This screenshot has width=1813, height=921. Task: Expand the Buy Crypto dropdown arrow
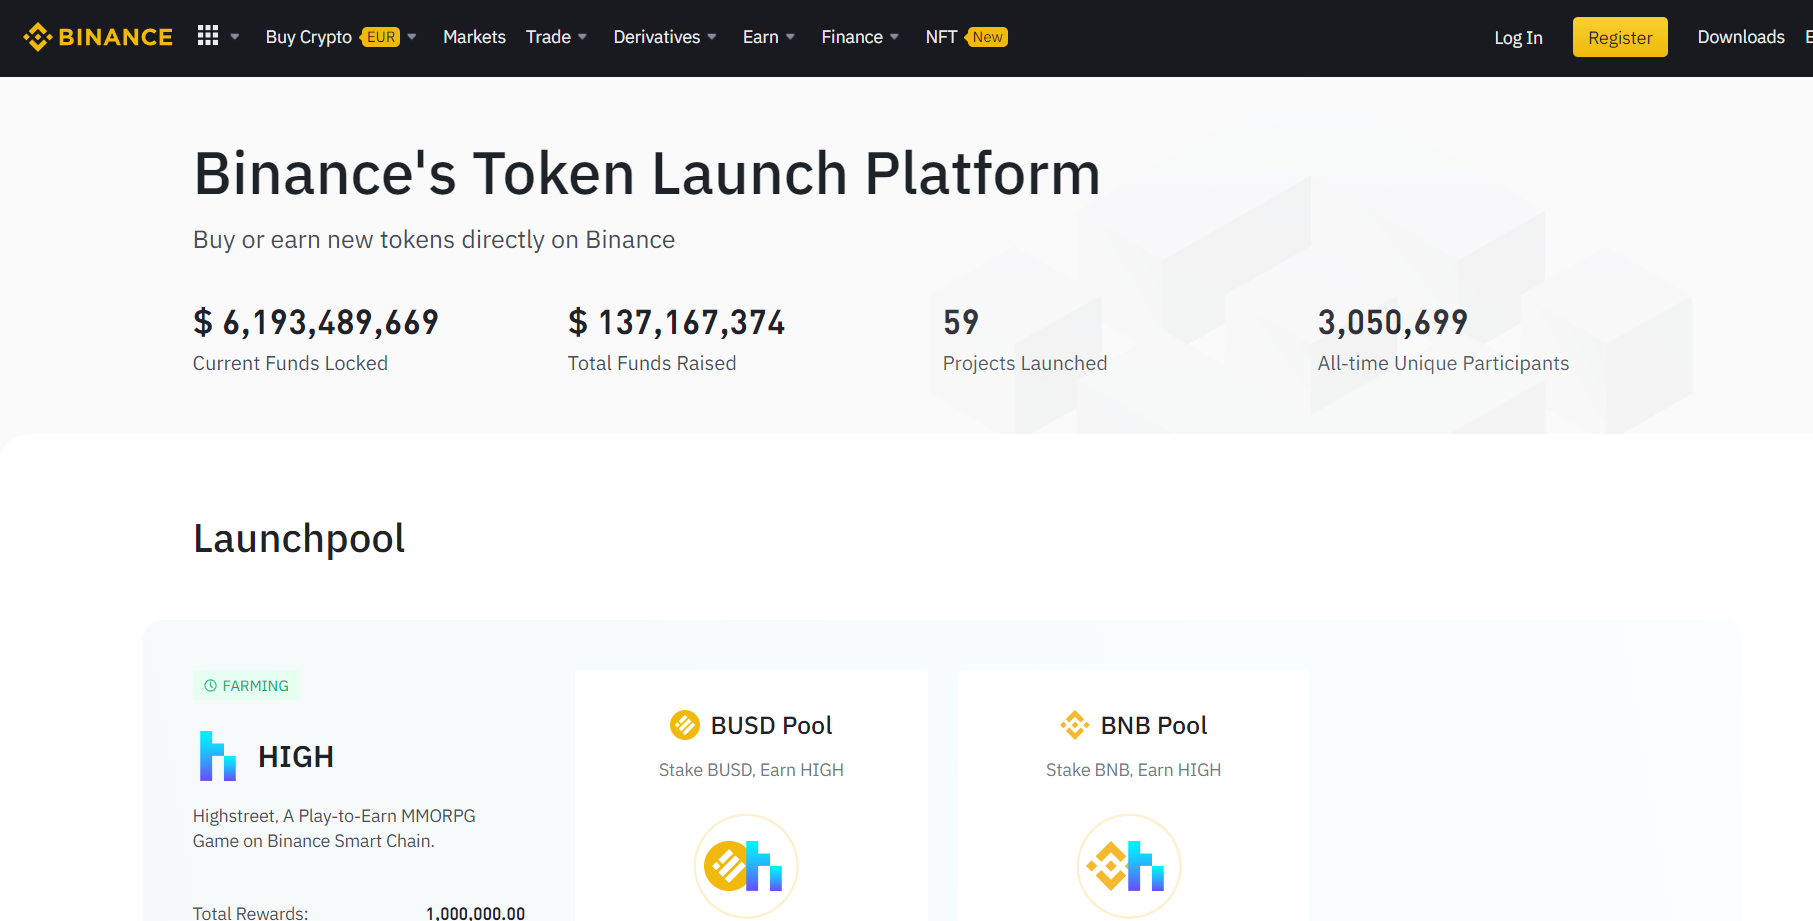pos(412,37)
